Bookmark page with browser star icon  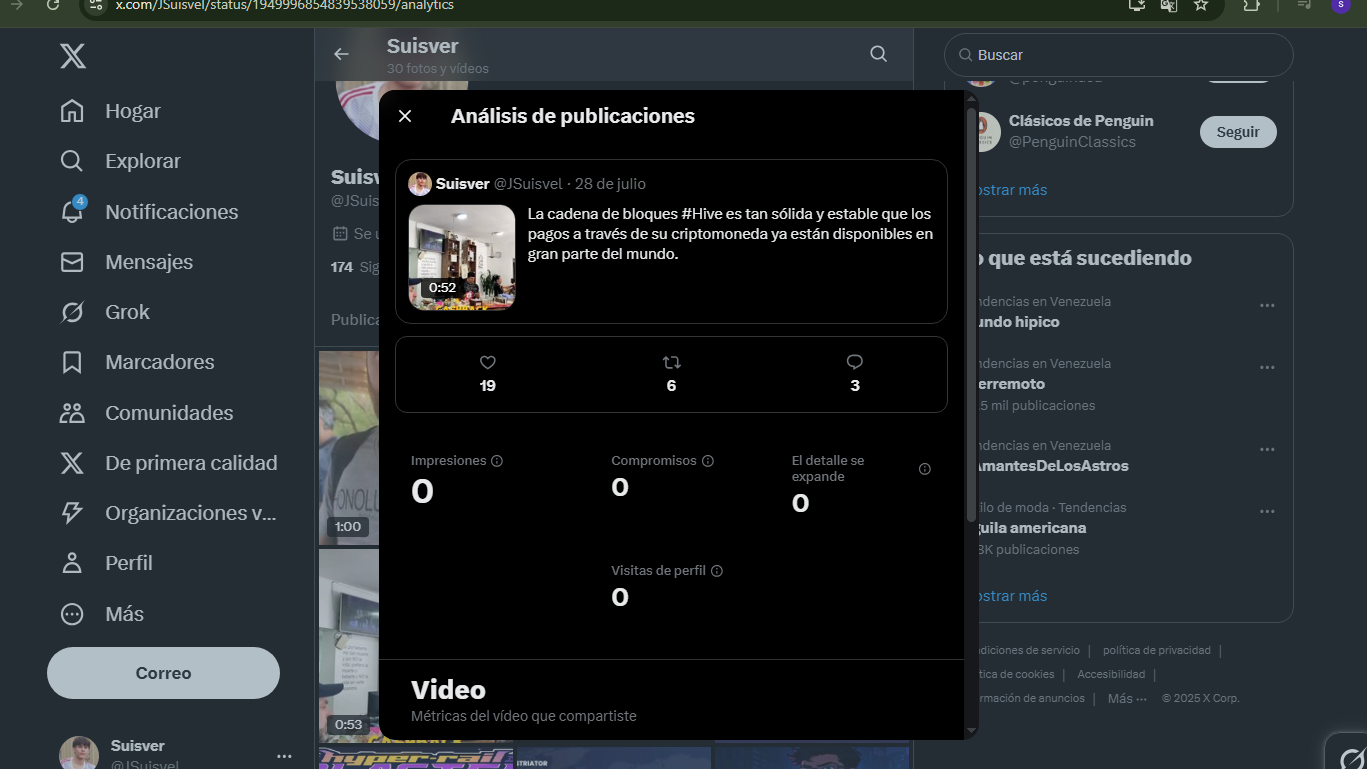[x=1201, y=5]
